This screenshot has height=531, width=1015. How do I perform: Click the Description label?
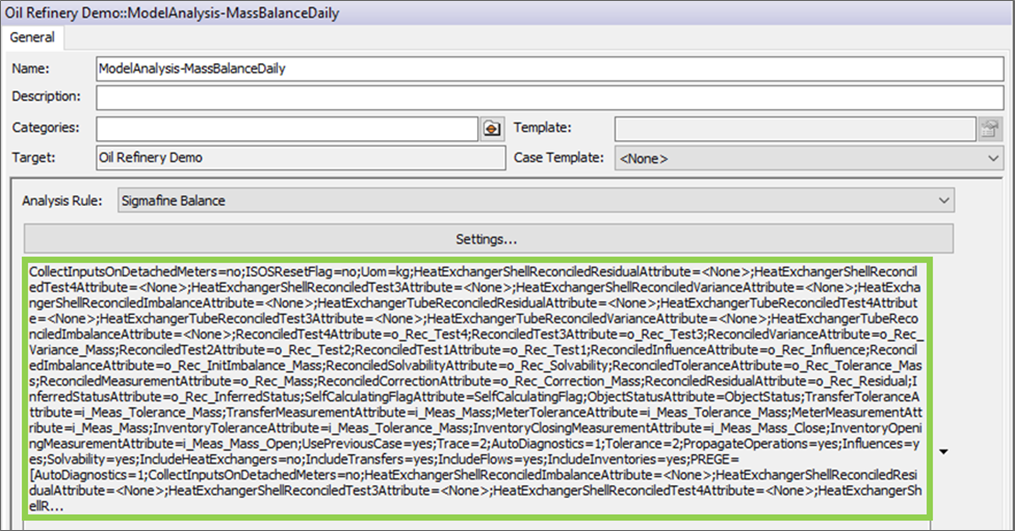pos(46,97)
